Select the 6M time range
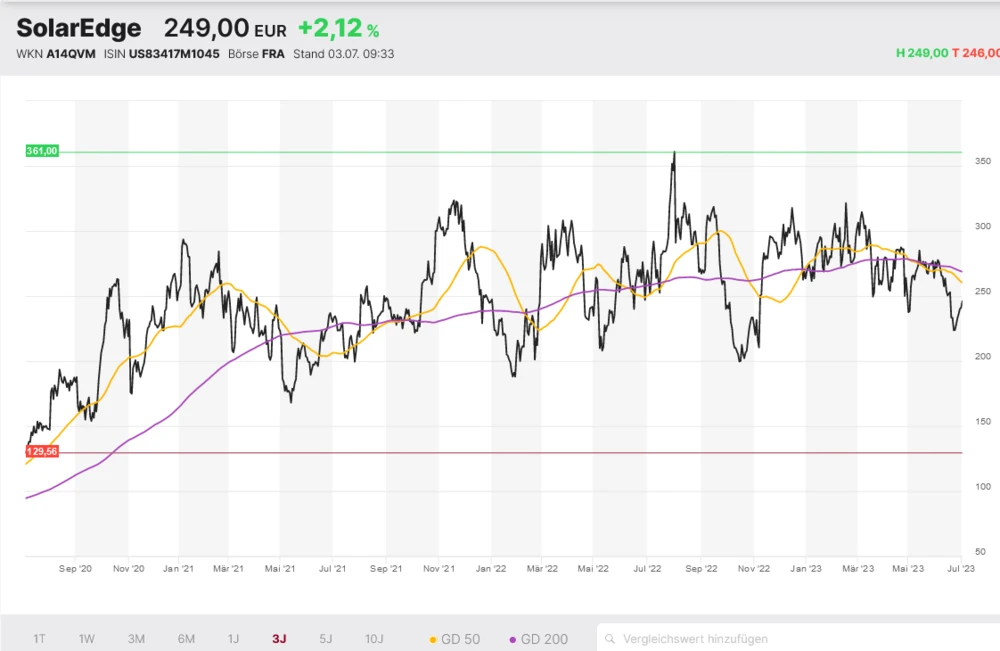Screen dimensions: 1000x651 186,638
